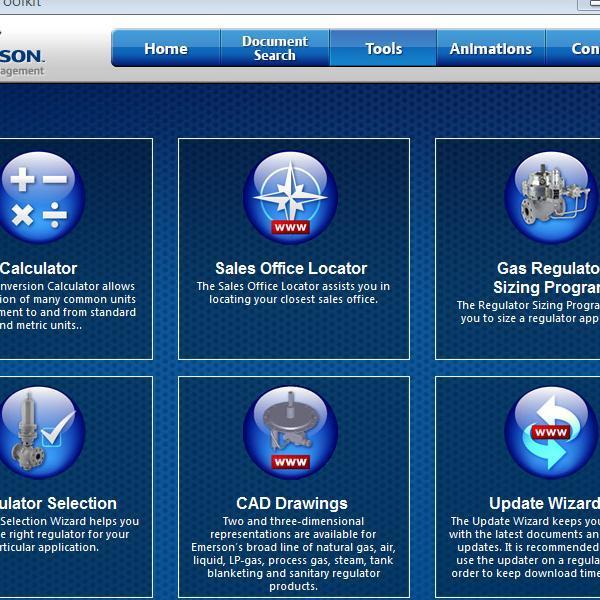Click the Update Wizard title
This screenshot has width=600, height=600.
545,503
